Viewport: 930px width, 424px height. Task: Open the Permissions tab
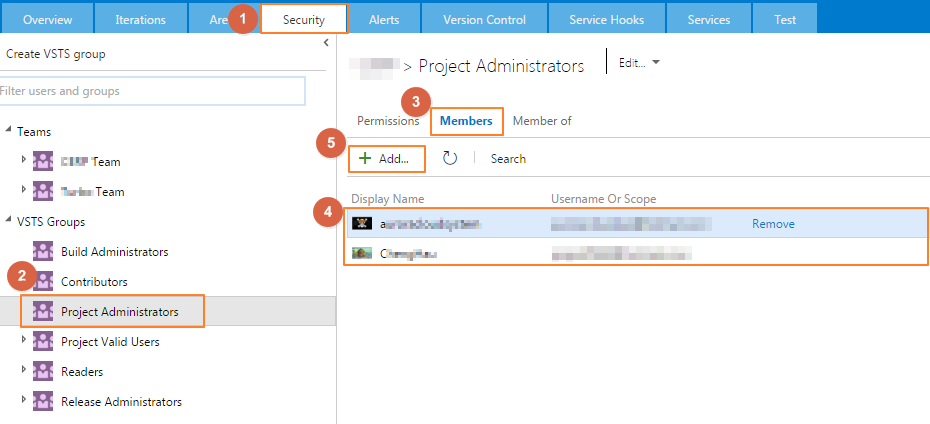pos(388,121)
